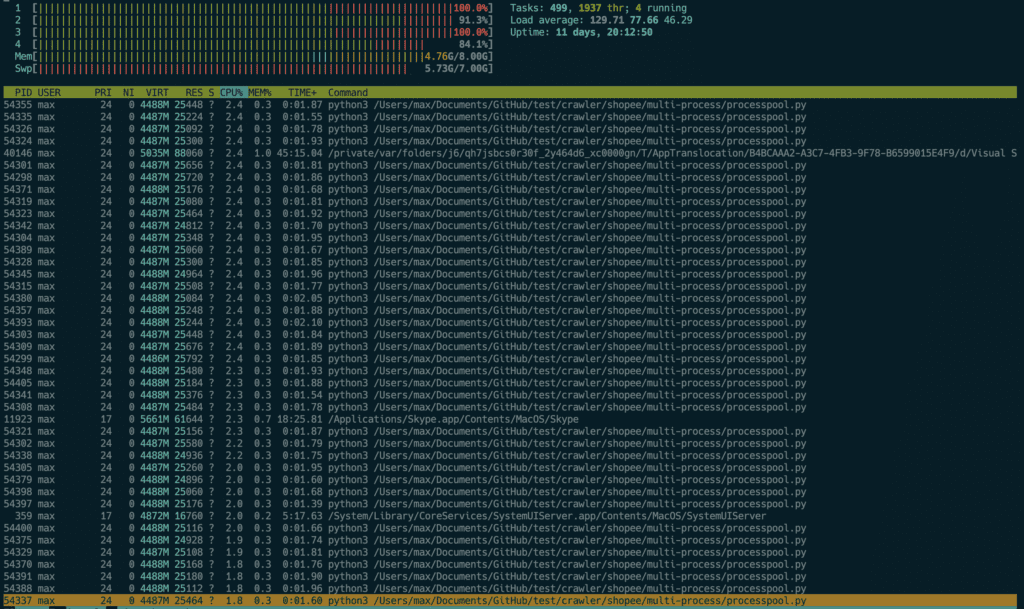
Task: Select the process row with PID 54341
Action: point(510,394)
